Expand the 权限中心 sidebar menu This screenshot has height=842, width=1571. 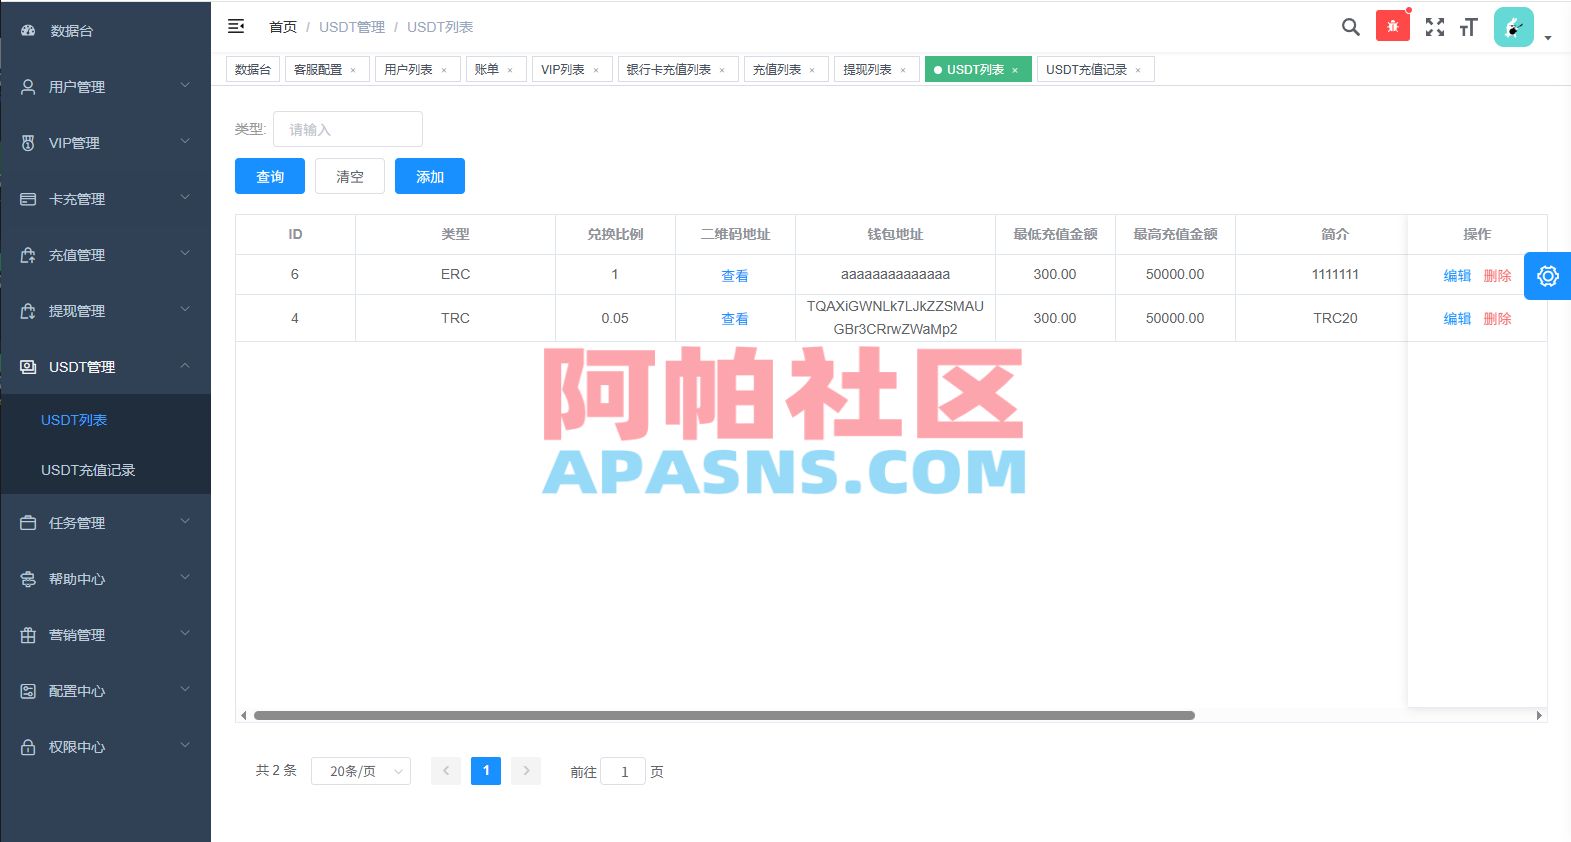(106, 747)
